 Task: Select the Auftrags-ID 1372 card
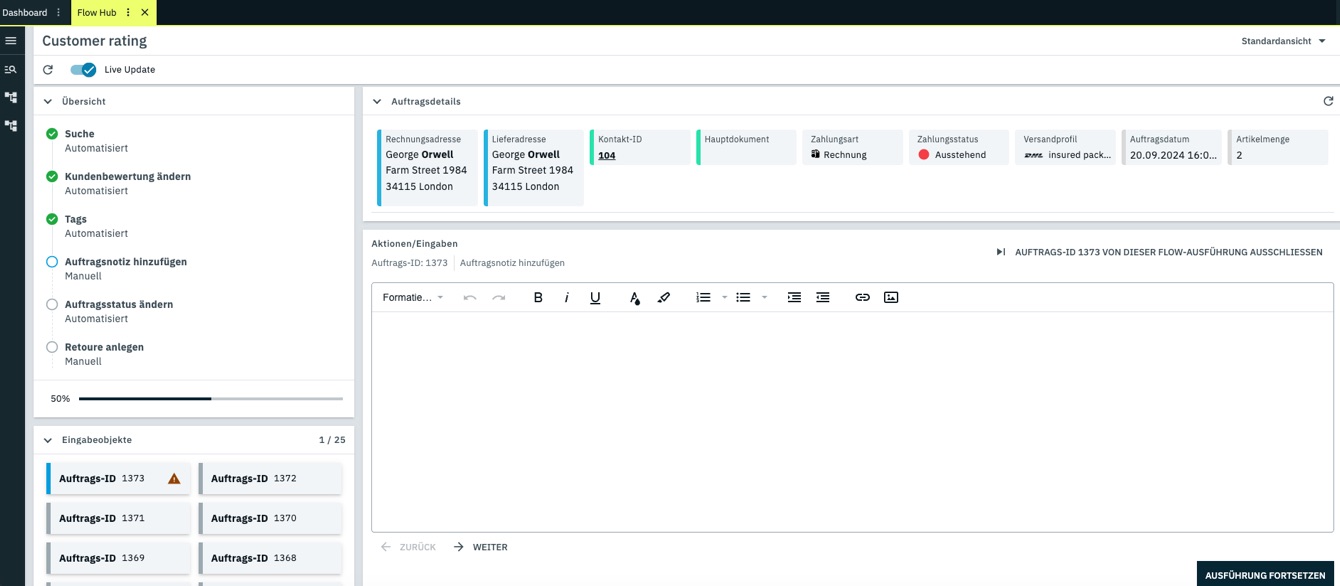[x=270, y=479]
